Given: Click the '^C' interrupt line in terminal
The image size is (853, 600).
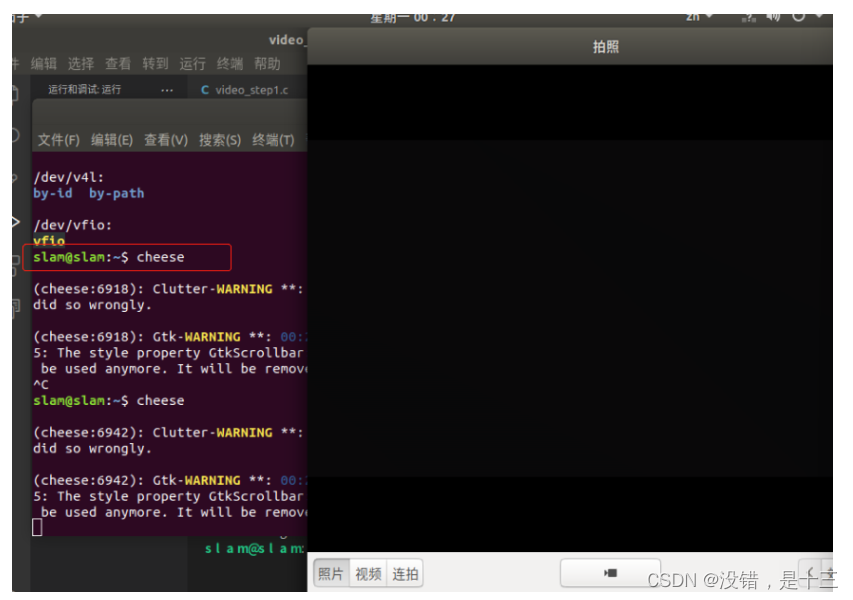Looking at the screenshot, I should (x=41, y=385).
